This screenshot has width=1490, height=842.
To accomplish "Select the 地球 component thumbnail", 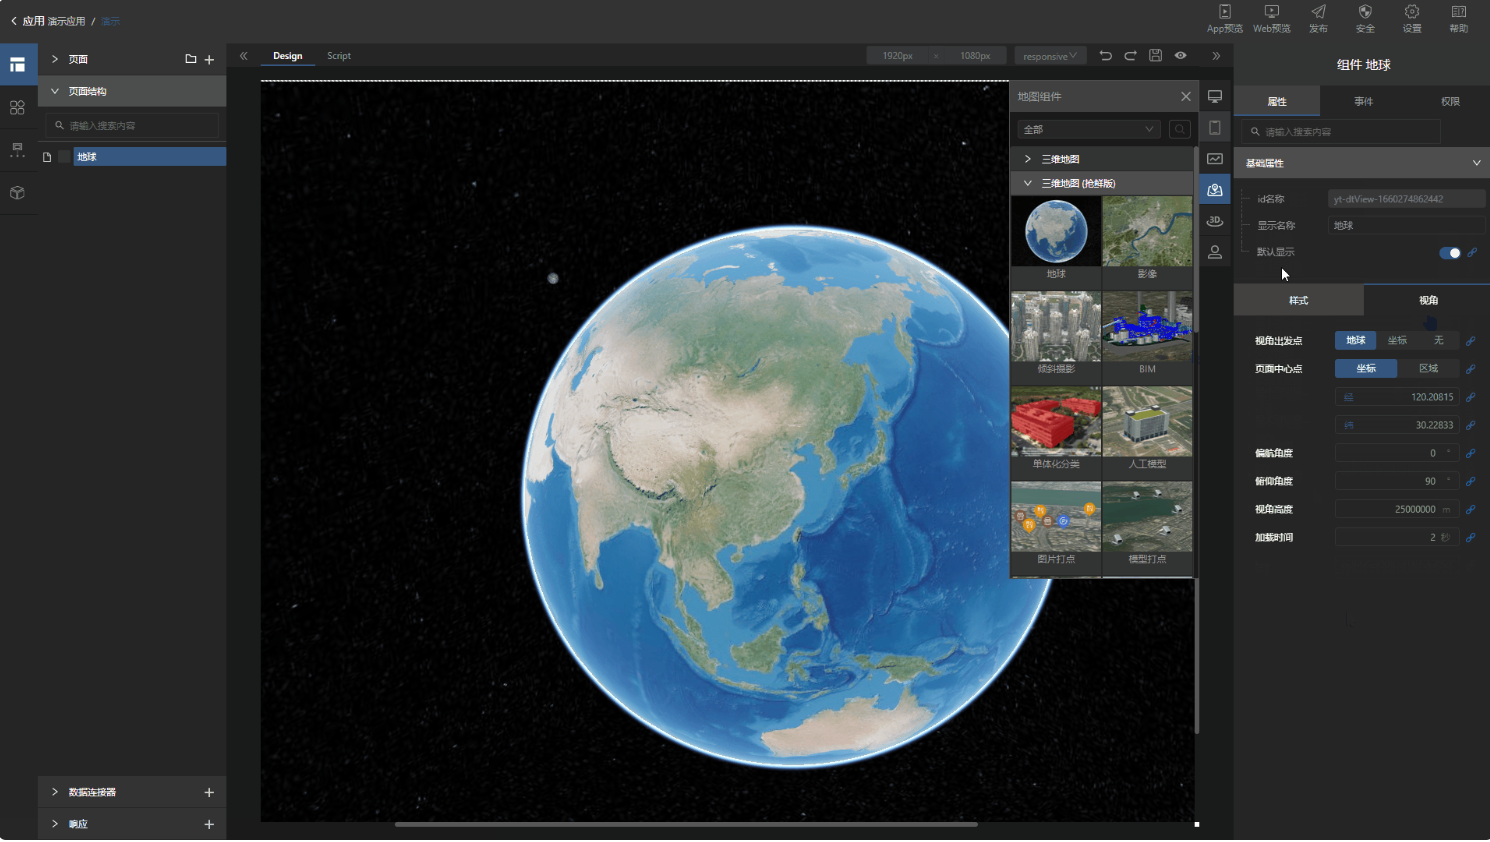I will [x=1056, y=231].
